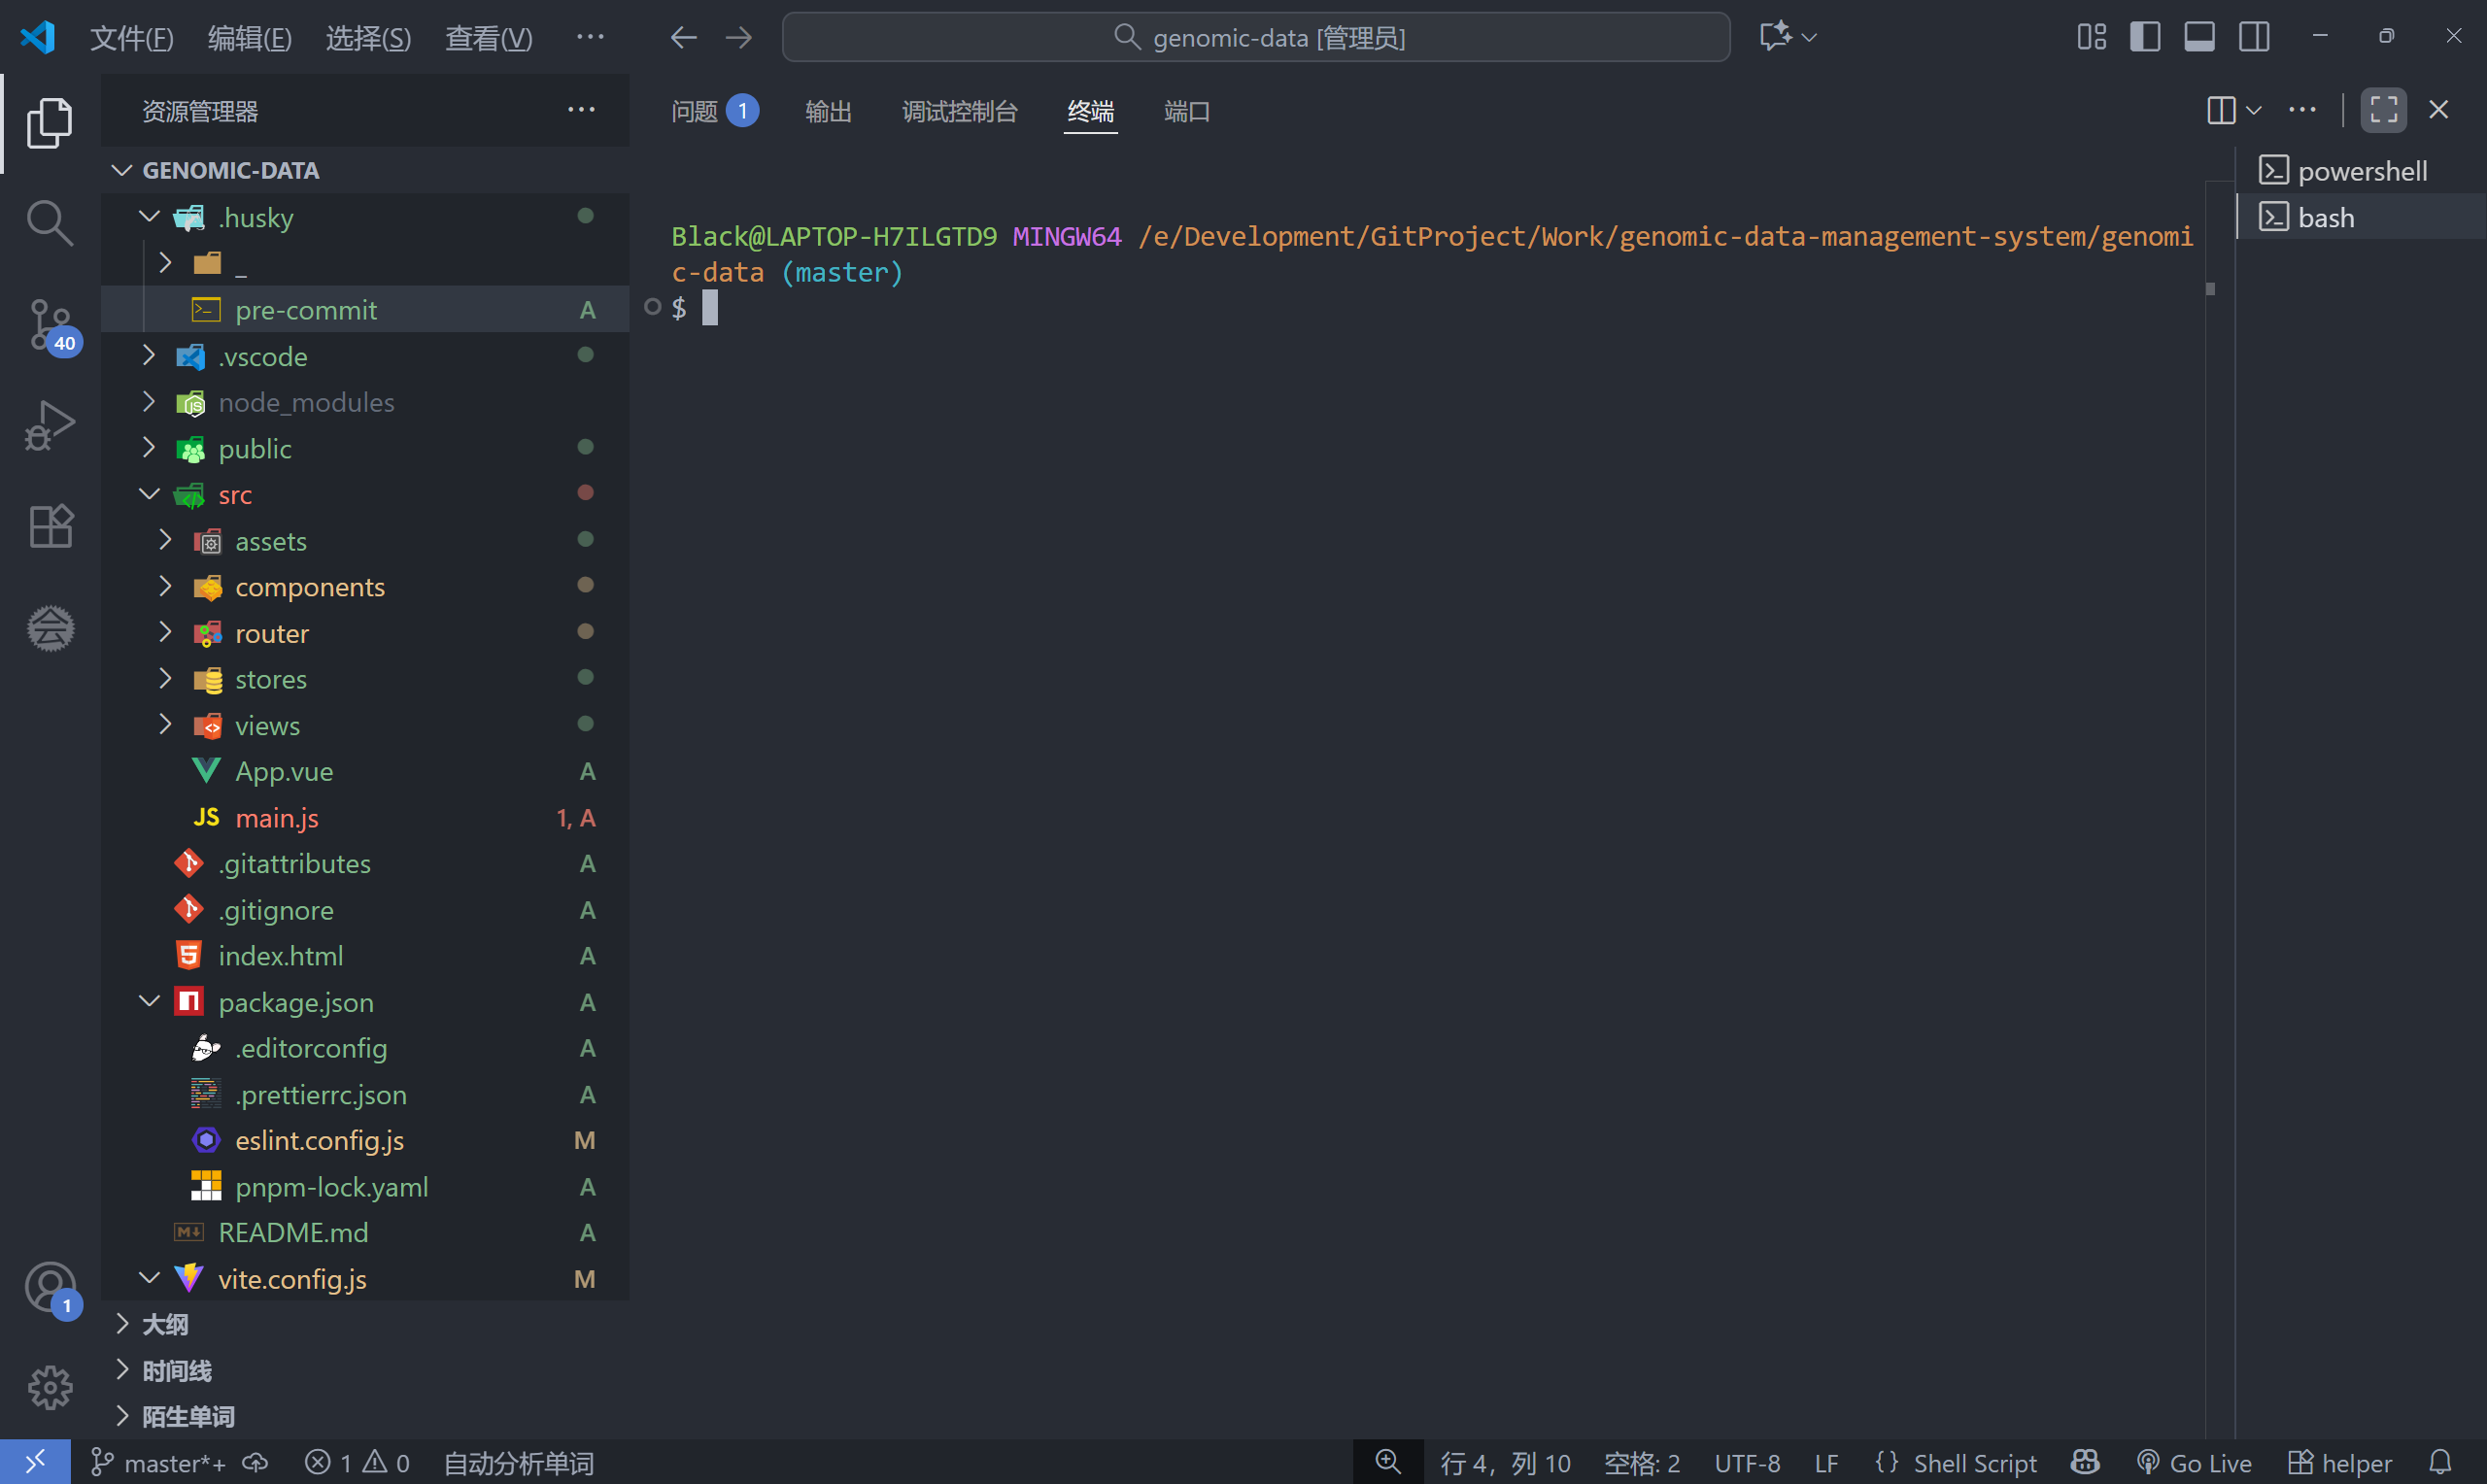Toggle maximized panel size

point(2383,110)
